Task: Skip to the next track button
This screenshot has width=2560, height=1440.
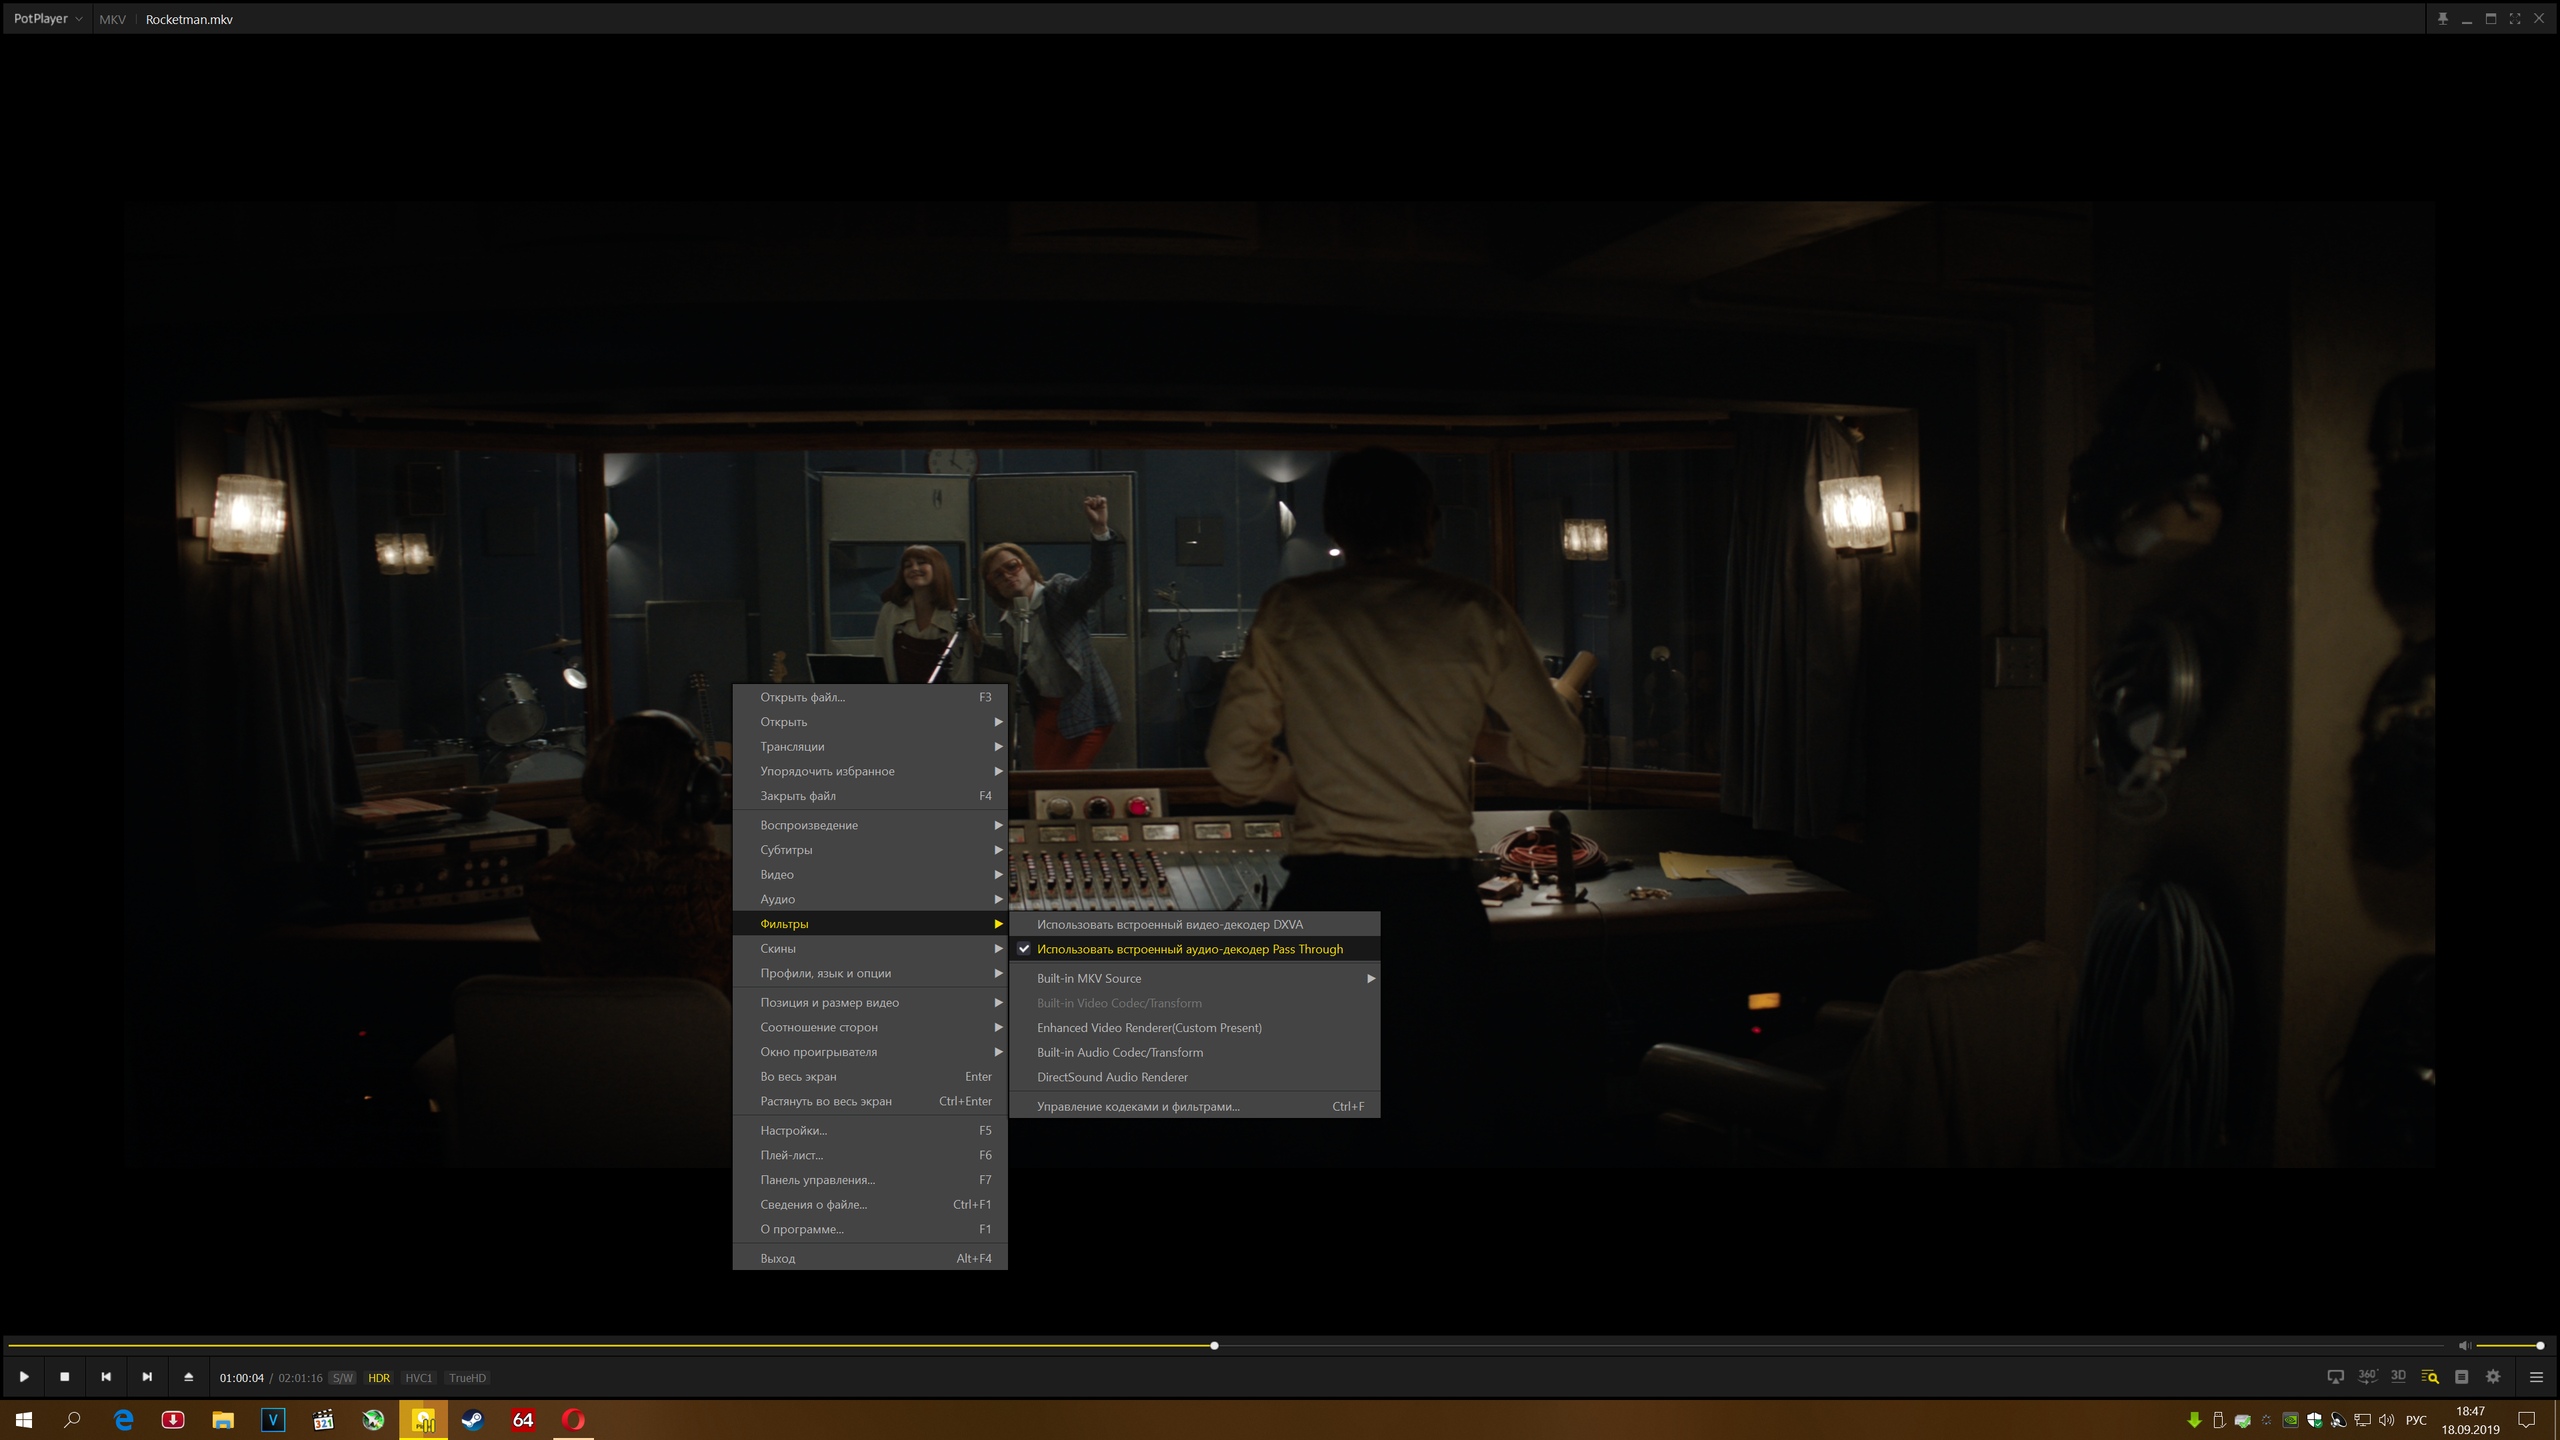Action: [147, 1377]
